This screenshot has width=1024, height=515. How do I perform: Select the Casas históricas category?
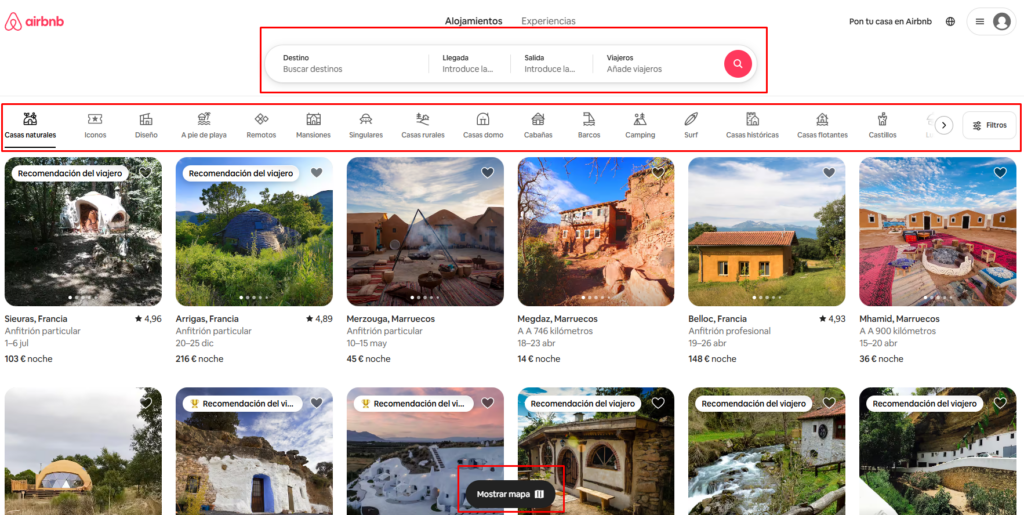752,125
